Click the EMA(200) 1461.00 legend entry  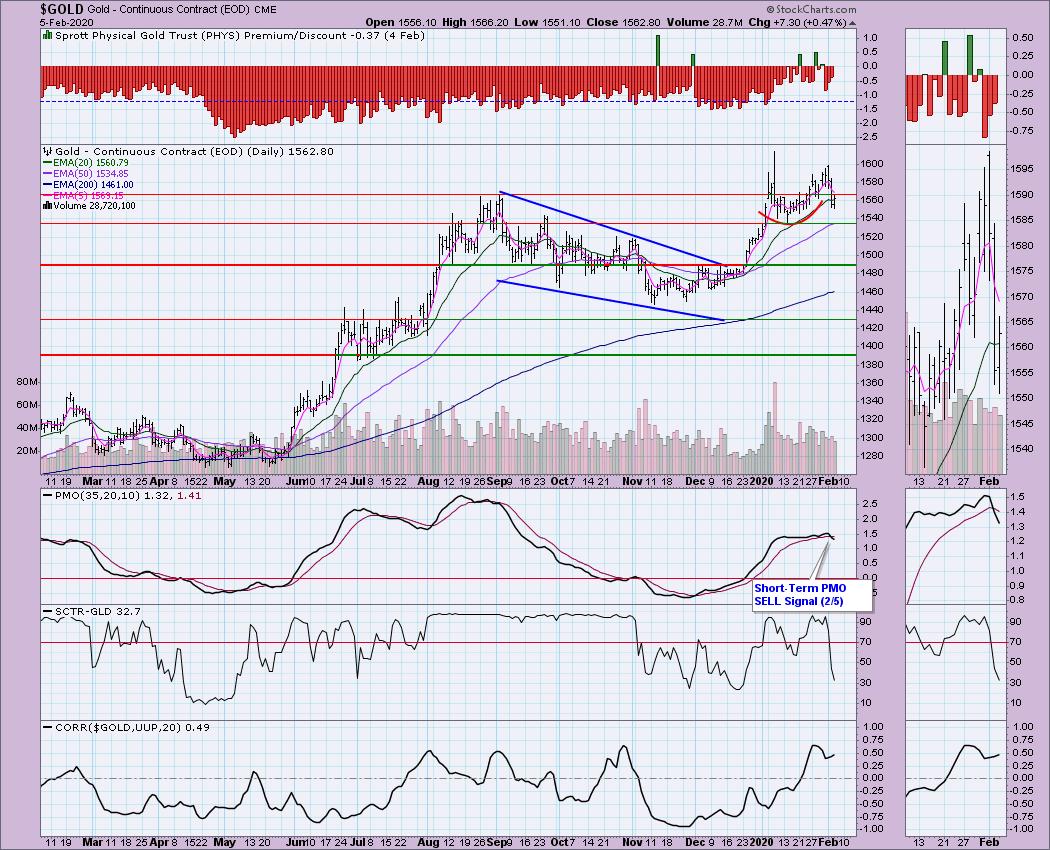coord(87,184)
